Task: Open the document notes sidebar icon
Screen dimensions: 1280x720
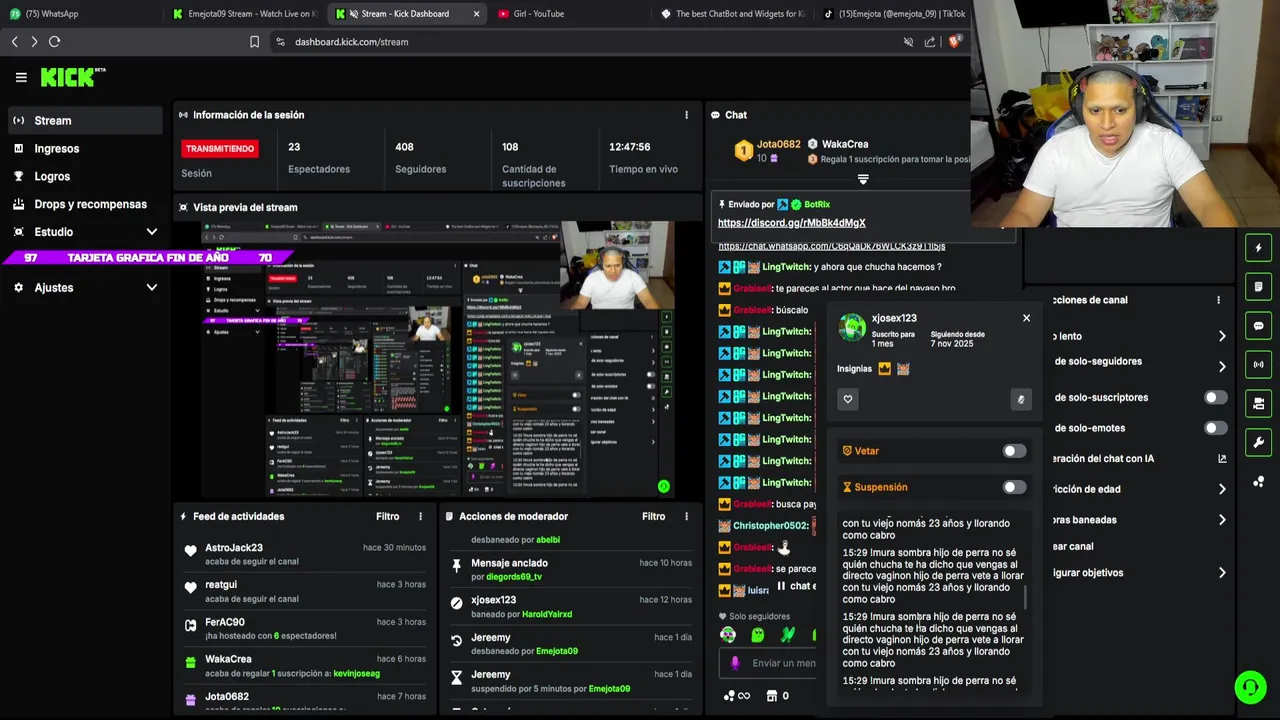Action: point(1258,287)
